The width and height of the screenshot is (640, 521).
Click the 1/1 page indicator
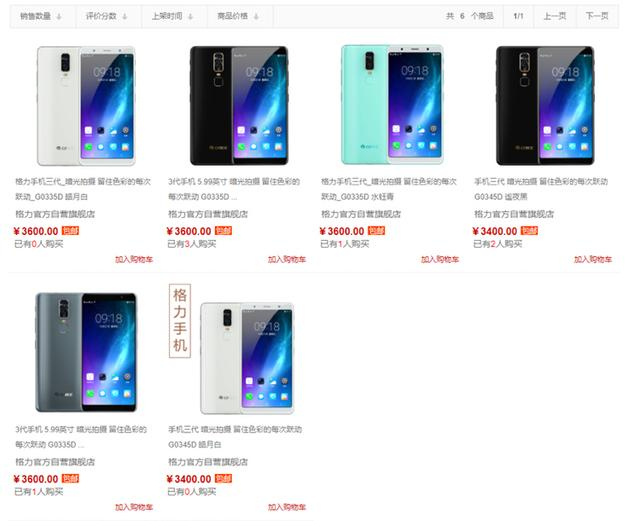[x=518, y=16]
